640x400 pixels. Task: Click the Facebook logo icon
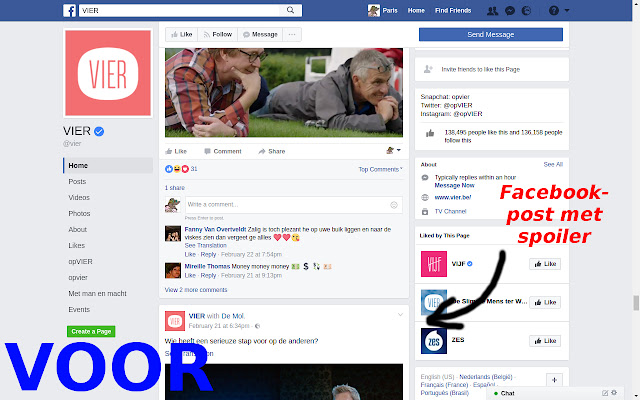(x=69, y=11)
